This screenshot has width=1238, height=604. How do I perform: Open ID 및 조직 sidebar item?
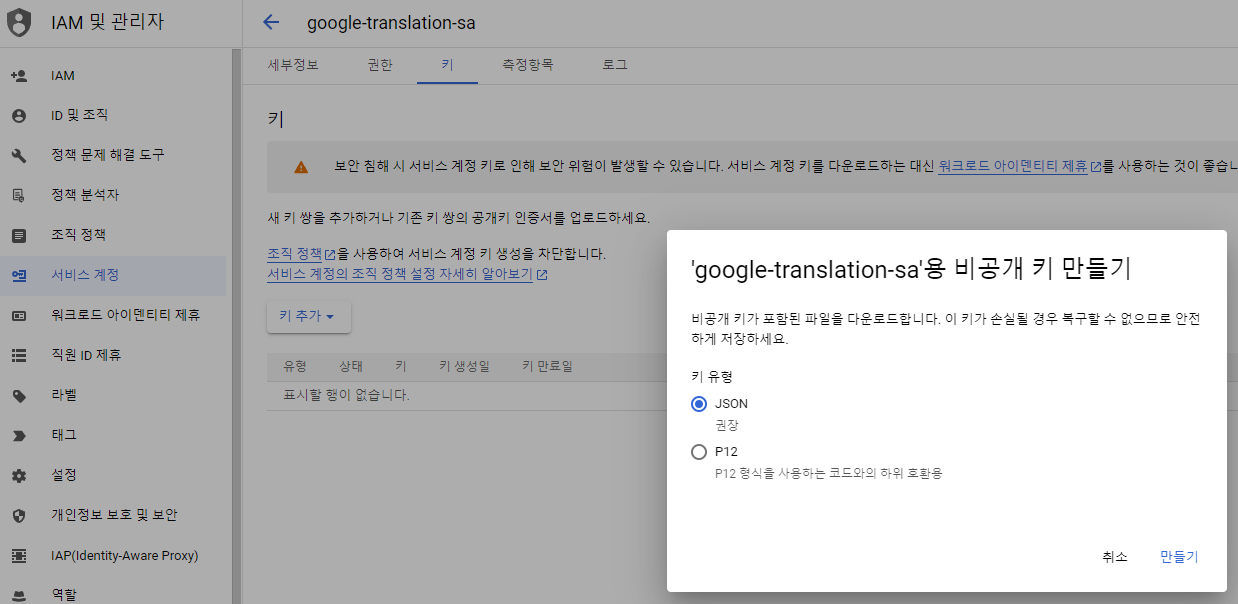point(113,115)
